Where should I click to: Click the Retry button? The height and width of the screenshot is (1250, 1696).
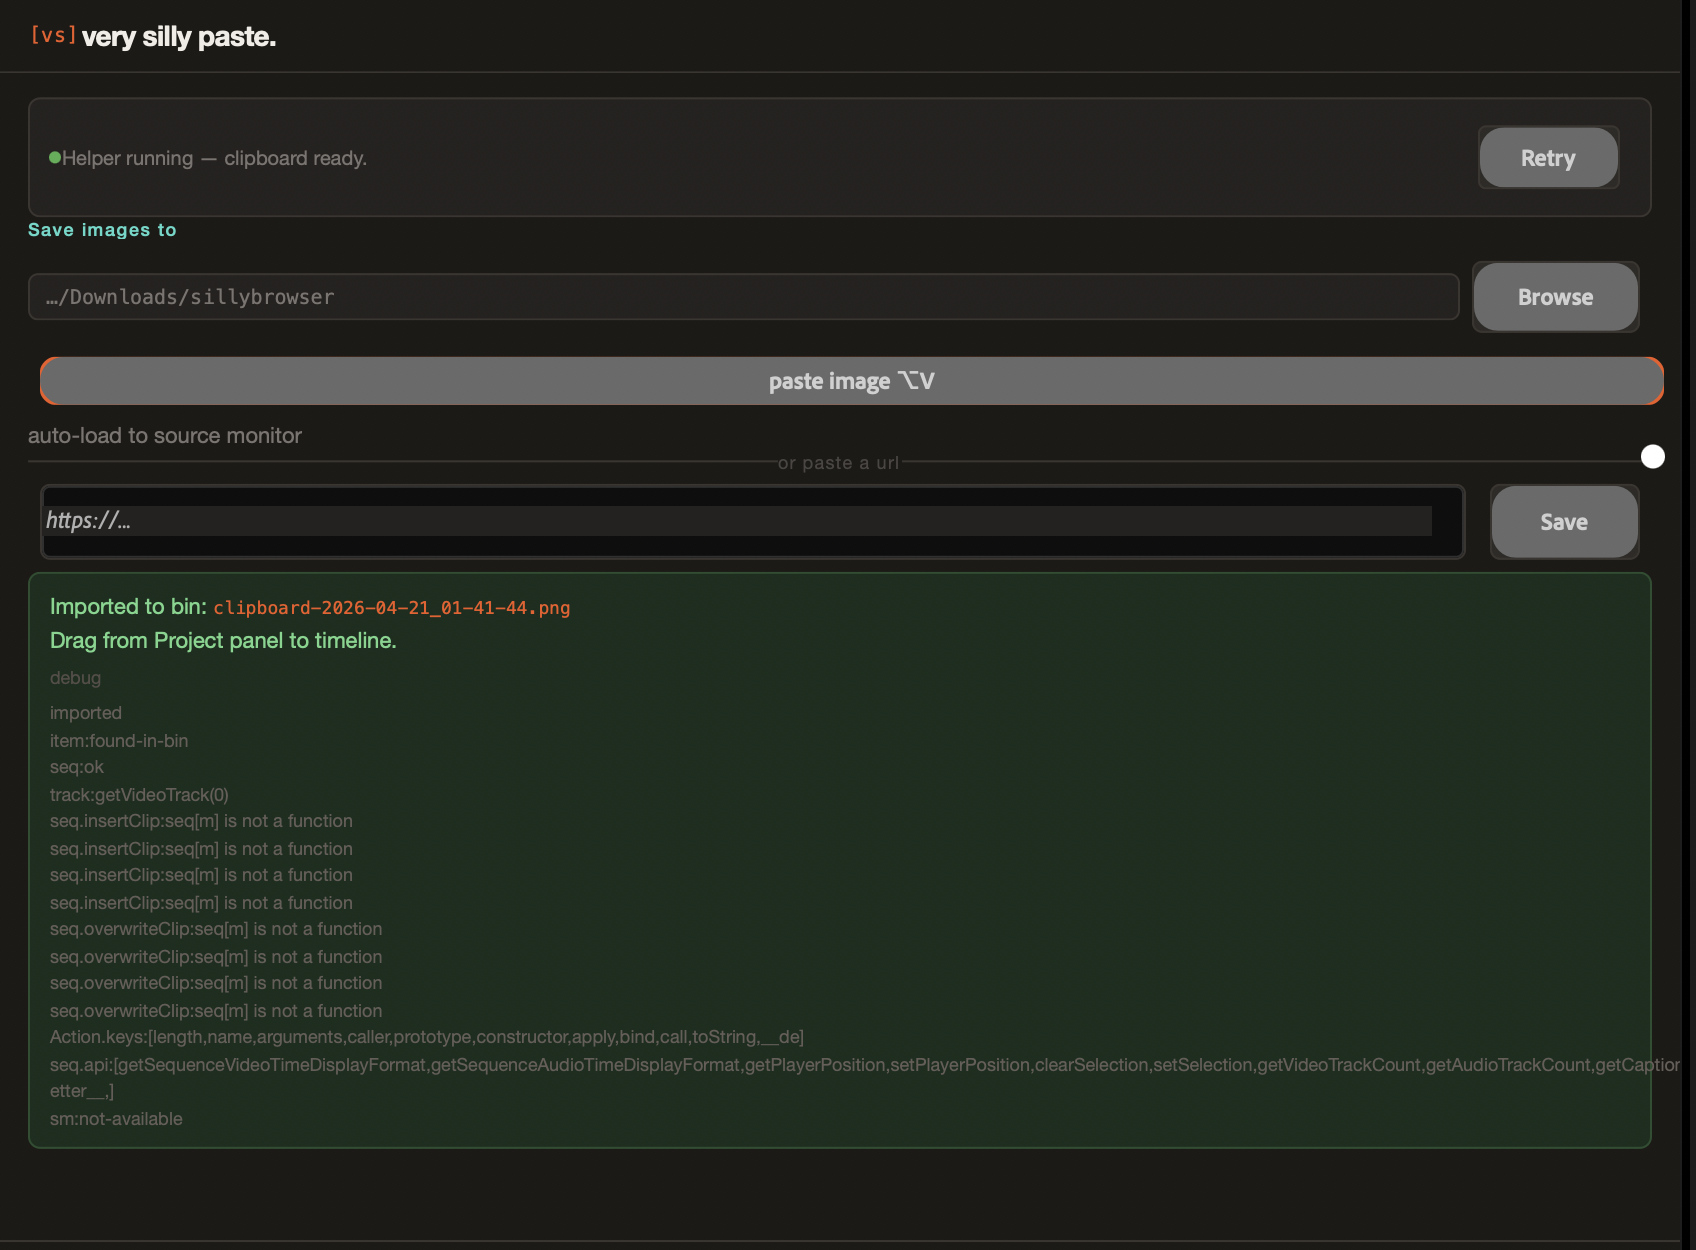(x=1548, y=157)
